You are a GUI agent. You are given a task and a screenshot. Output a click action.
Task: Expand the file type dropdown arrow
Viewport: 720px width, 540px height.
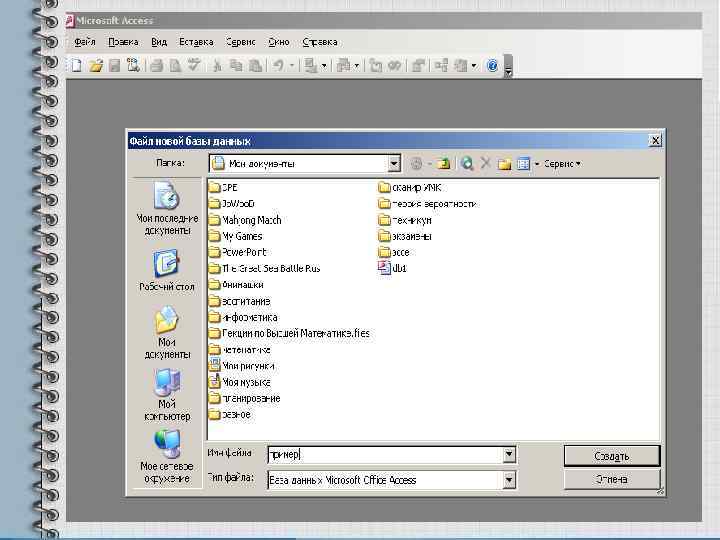coord(509,480)
